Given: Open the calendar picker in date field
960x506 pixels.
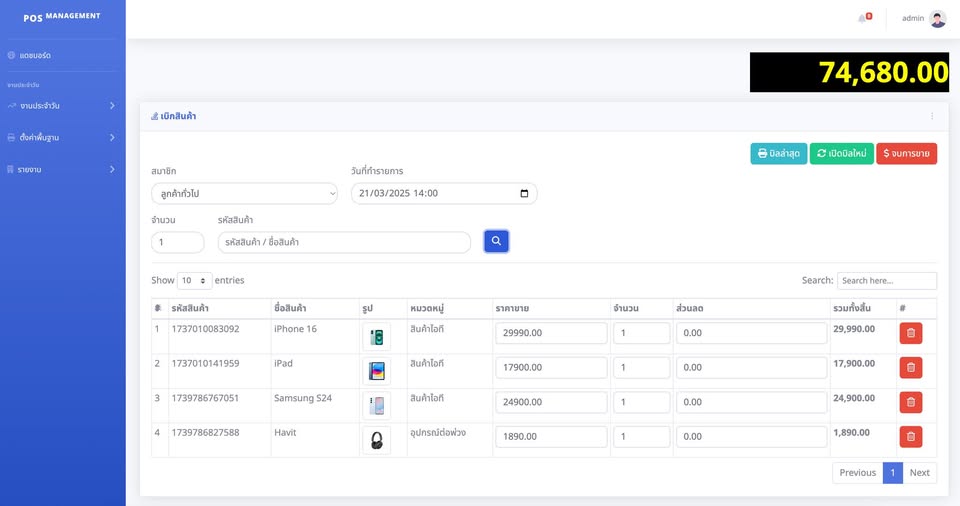Looking at the screenshot, I should pos(524,194).
